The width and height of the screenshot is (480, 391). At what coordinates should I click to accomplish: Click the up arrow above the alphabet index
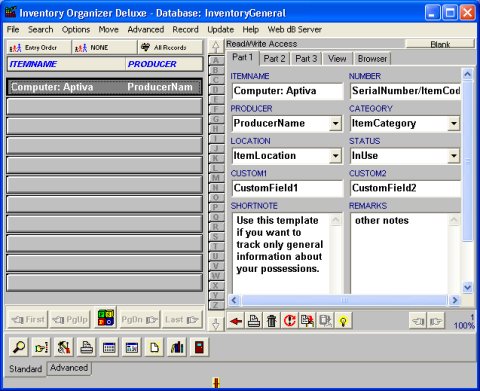click(216, 46)
